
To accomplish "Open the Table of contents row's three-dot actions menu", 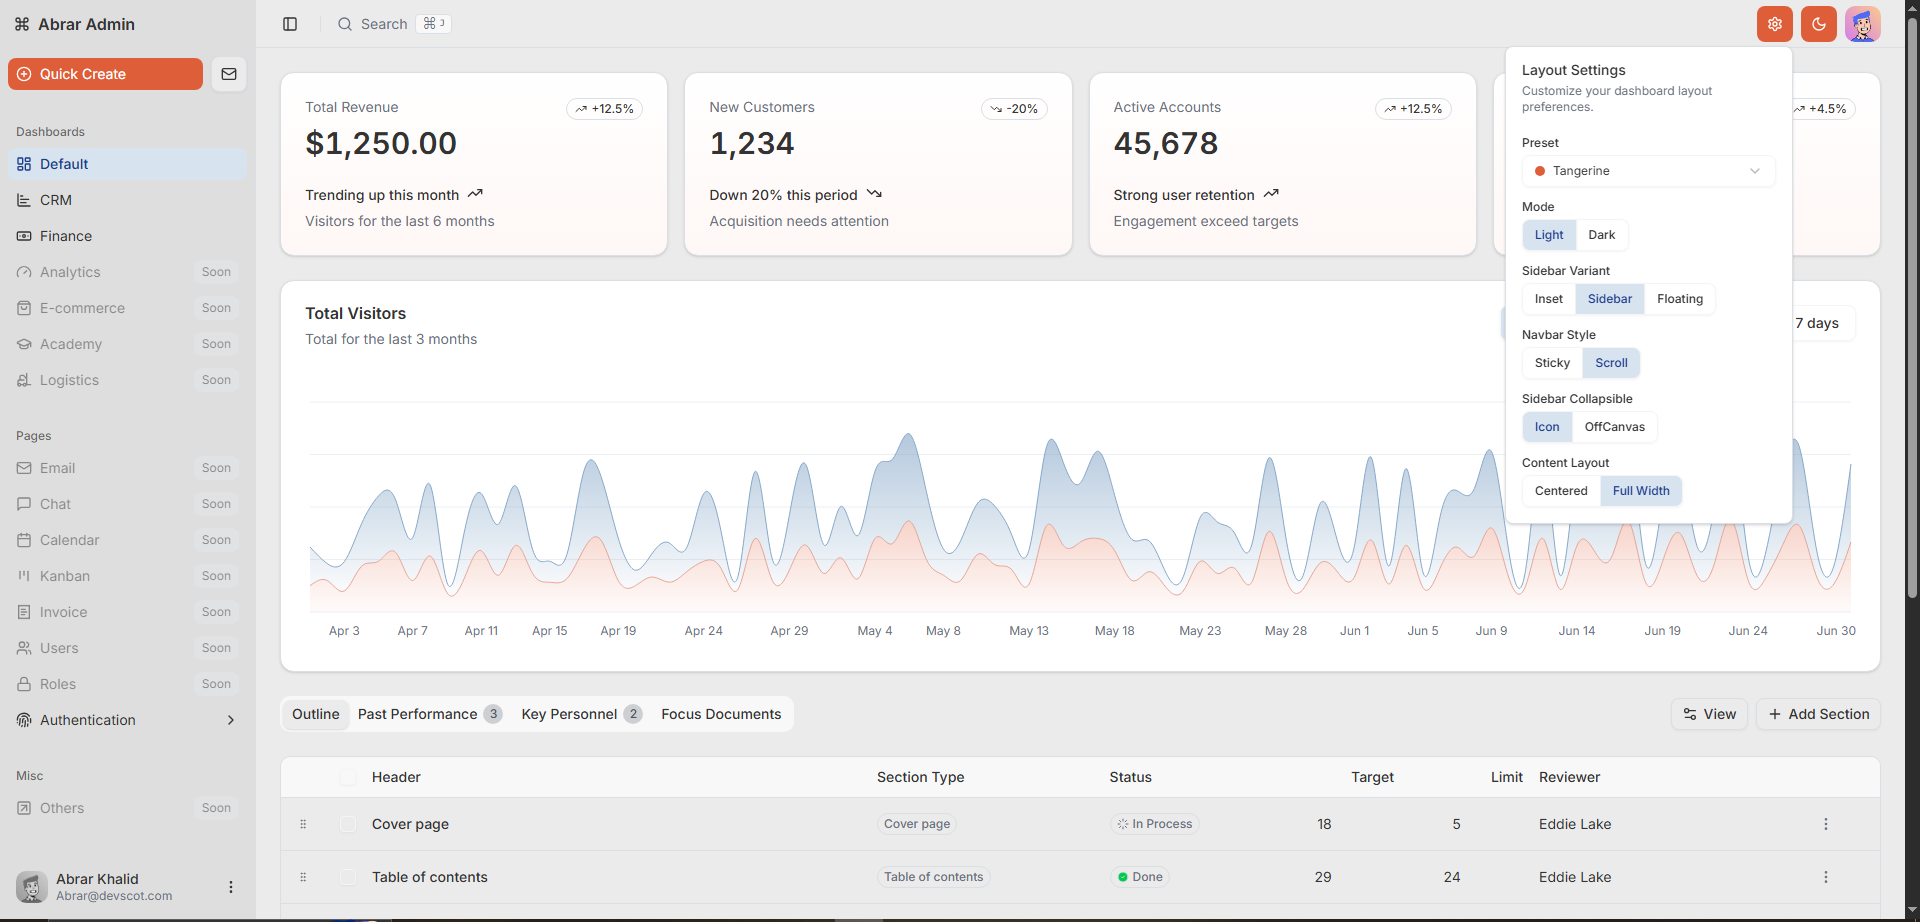I will (x=1826, y=877).
